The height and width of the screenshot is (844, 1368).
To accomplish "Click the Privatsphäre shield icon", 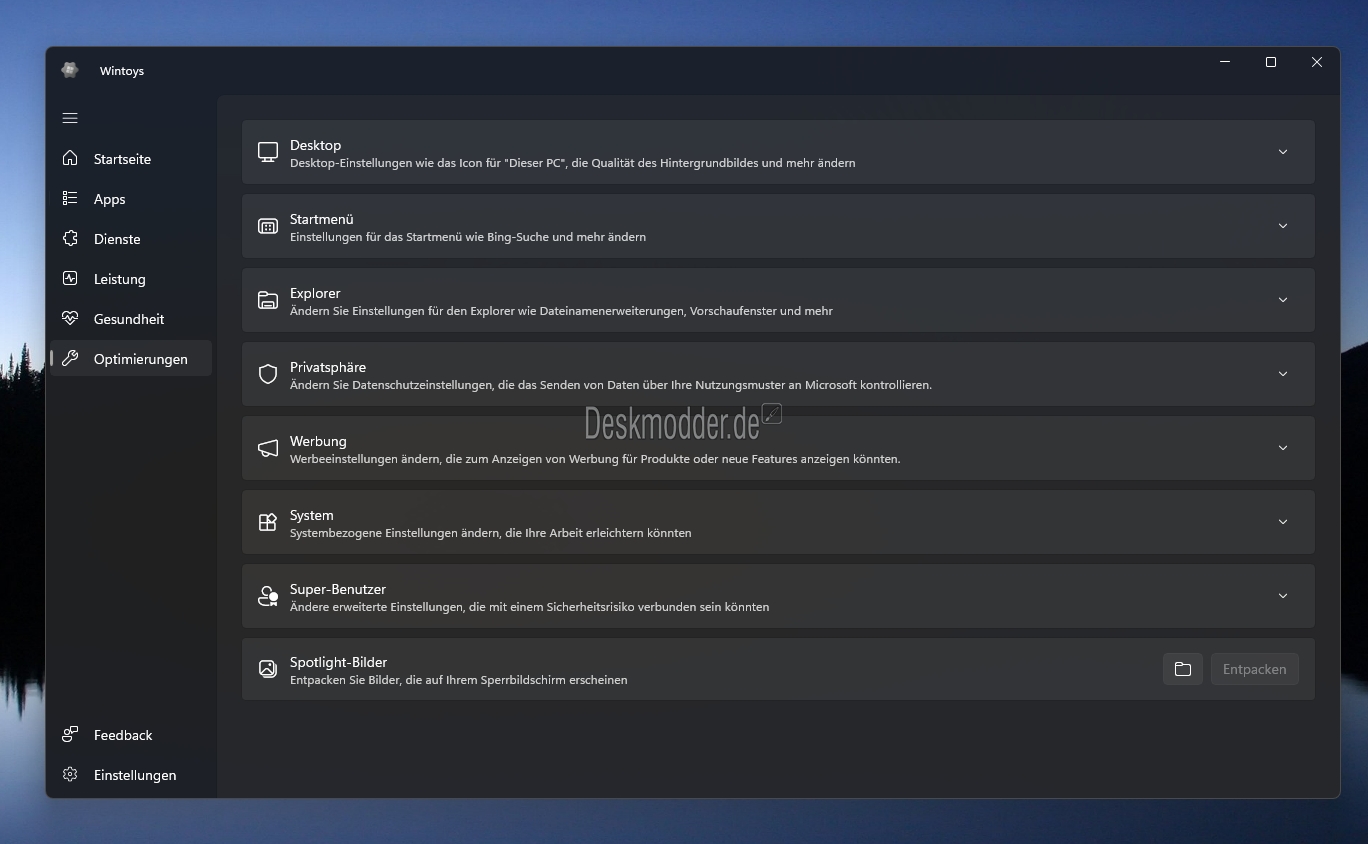I will [268, 374].
